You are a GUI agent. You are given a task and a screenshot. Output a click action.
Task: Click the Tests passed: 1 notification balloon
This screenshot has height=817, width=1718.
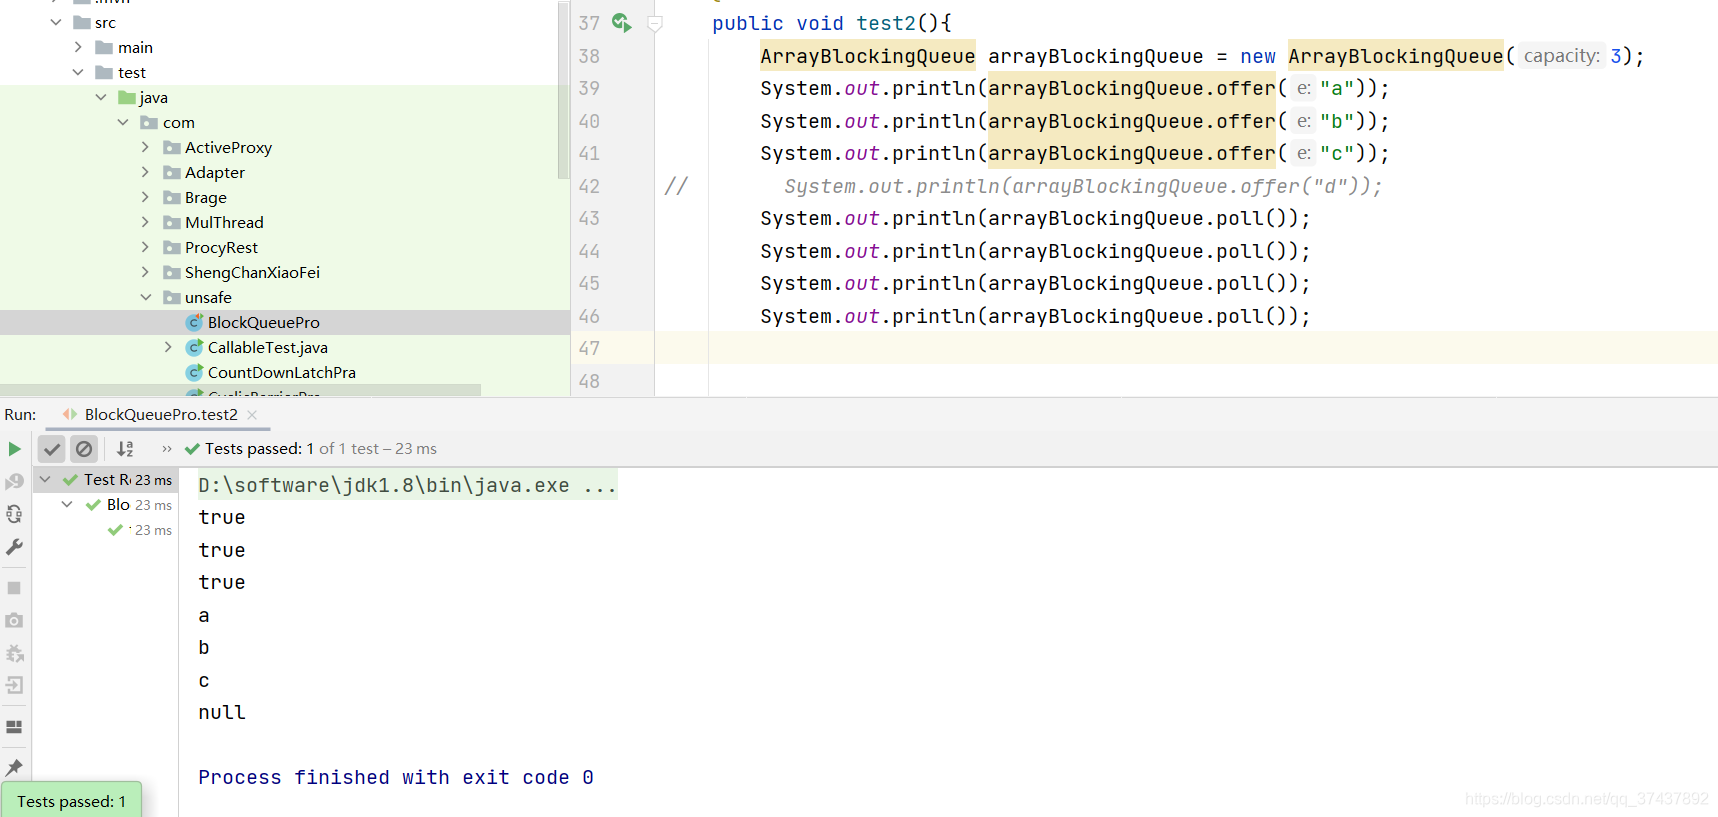(71, 801)
